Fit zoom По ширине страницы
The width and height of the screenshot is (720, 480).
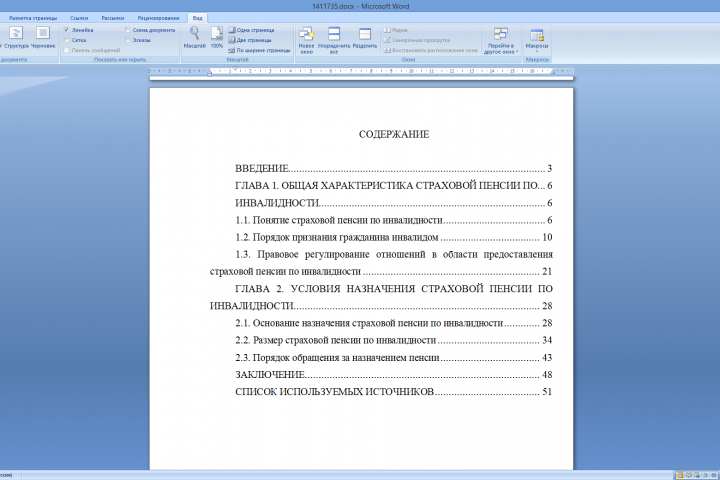pyautogui.click(x=259, y=50)
